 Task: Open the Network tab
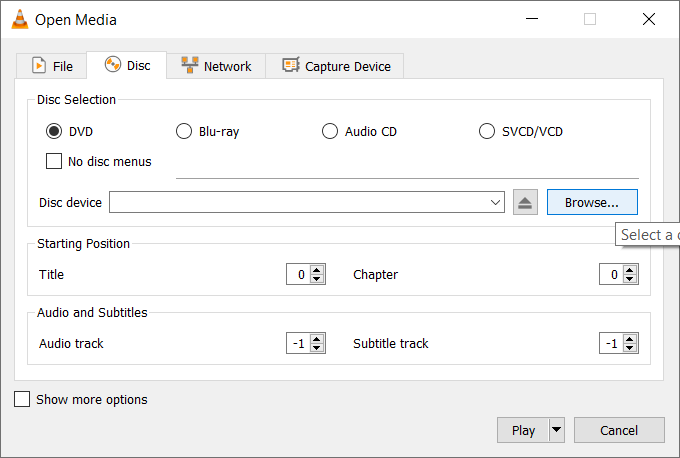216,66
